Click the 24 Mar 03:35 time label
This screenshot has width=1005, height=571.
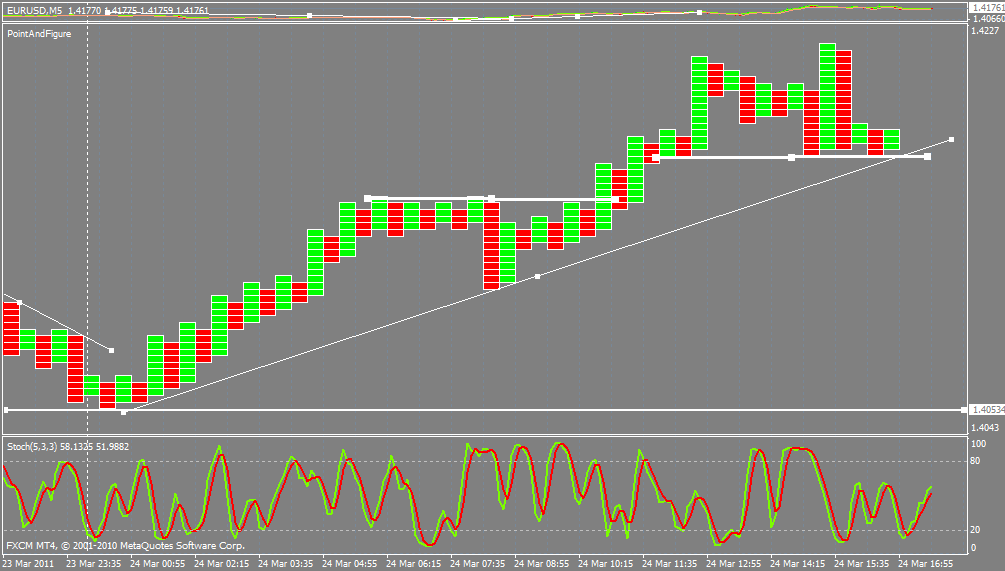286,564
